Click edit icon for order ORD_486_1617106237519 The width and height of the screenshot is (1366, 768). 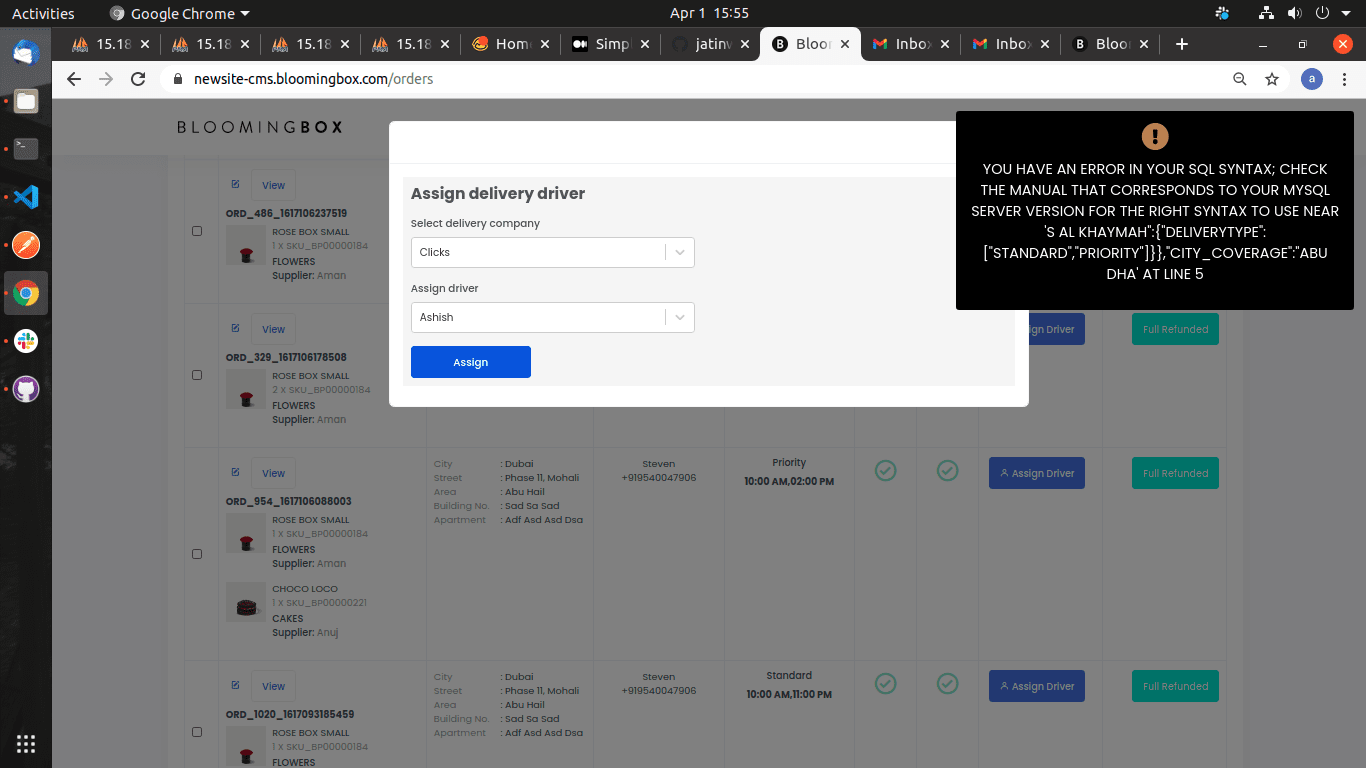tap(236, 184)
